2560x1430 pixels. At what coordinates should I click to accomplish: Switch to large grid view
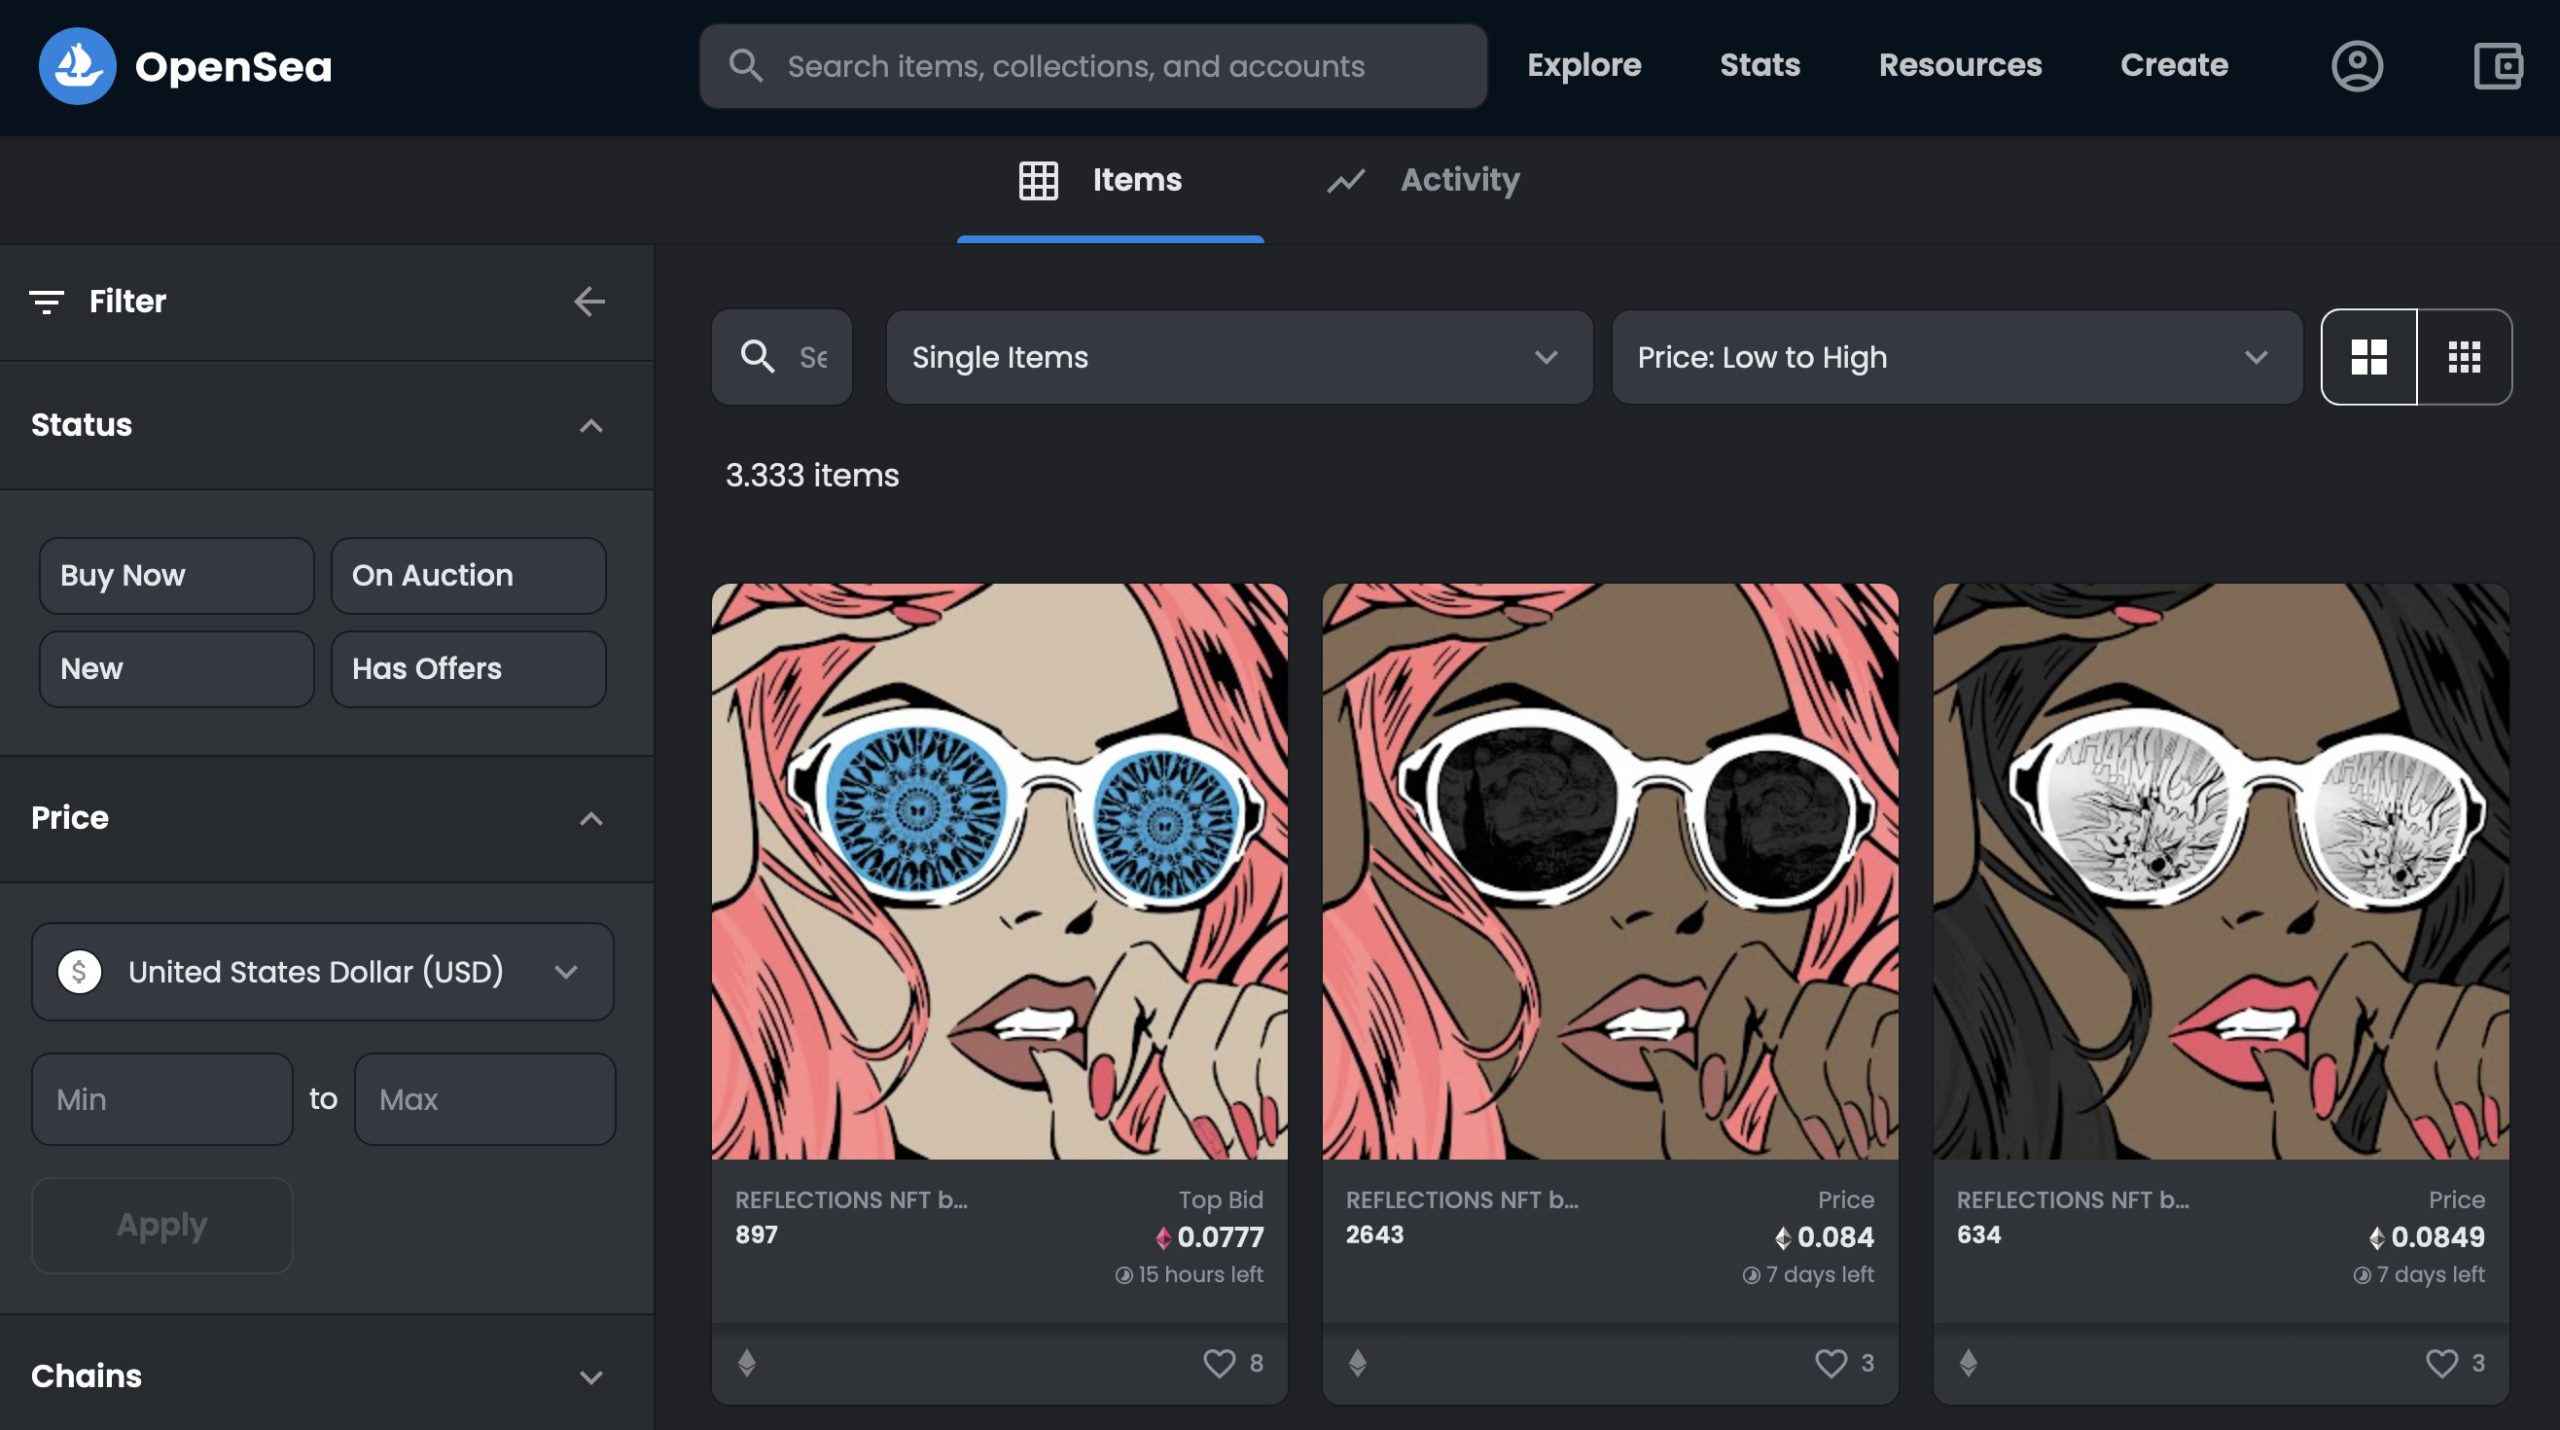(x=2368, y=357)
